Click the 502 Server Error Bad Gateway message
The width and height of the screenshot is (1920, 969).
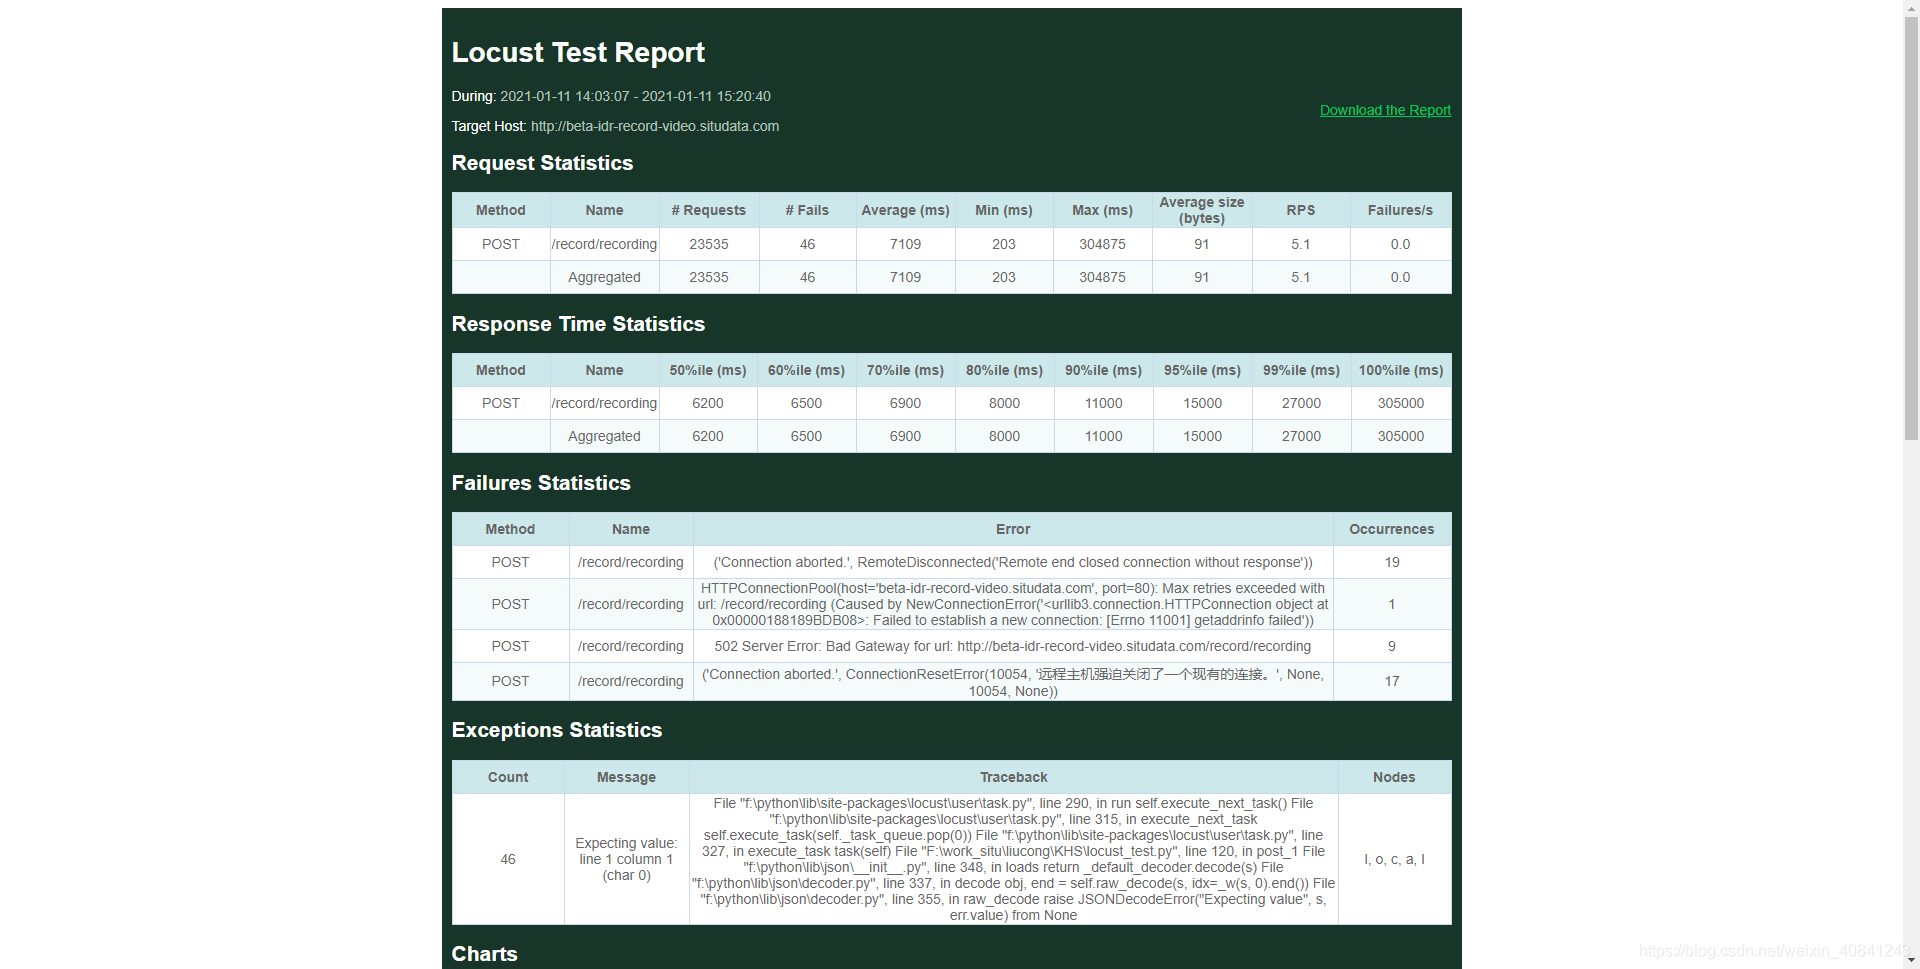(x=1013, y=646)
